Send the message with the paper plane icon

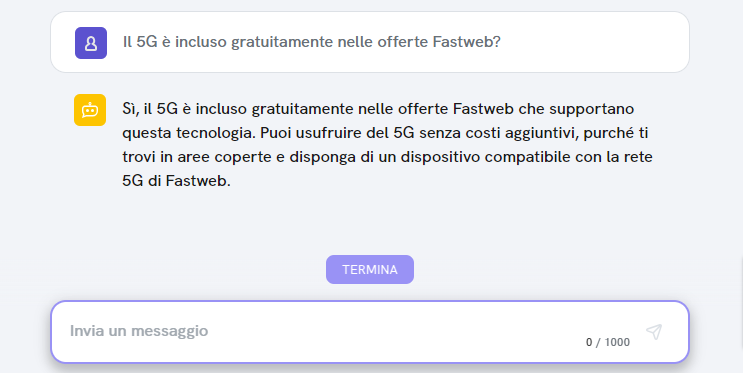pos(654,332)
